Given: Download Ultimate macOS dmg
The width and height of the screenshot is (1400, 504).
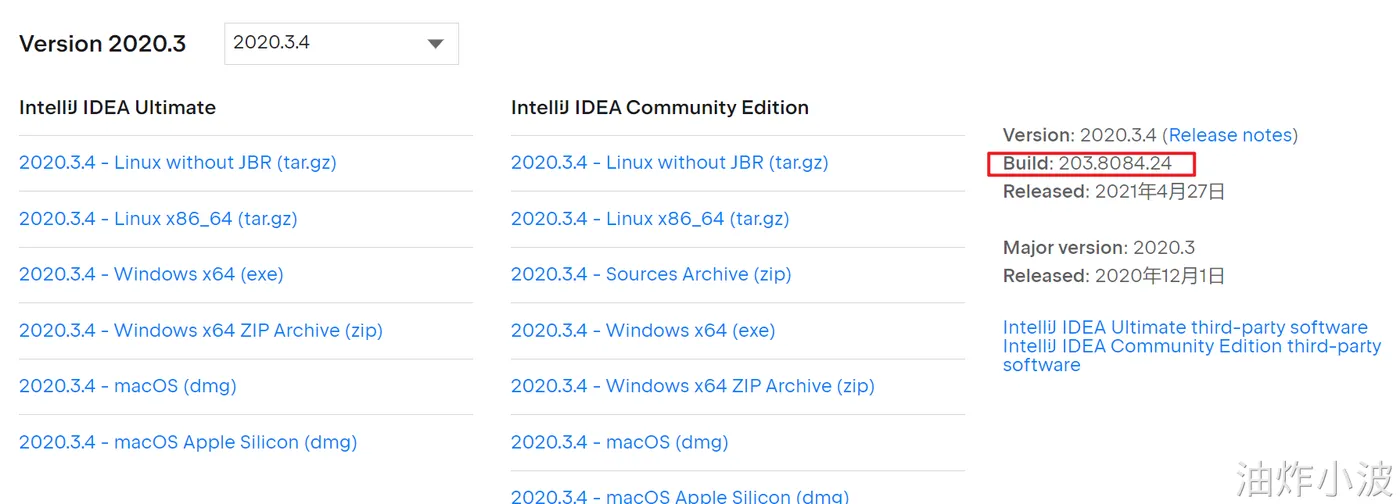Looking at the screenshot, I should (128, 387).
